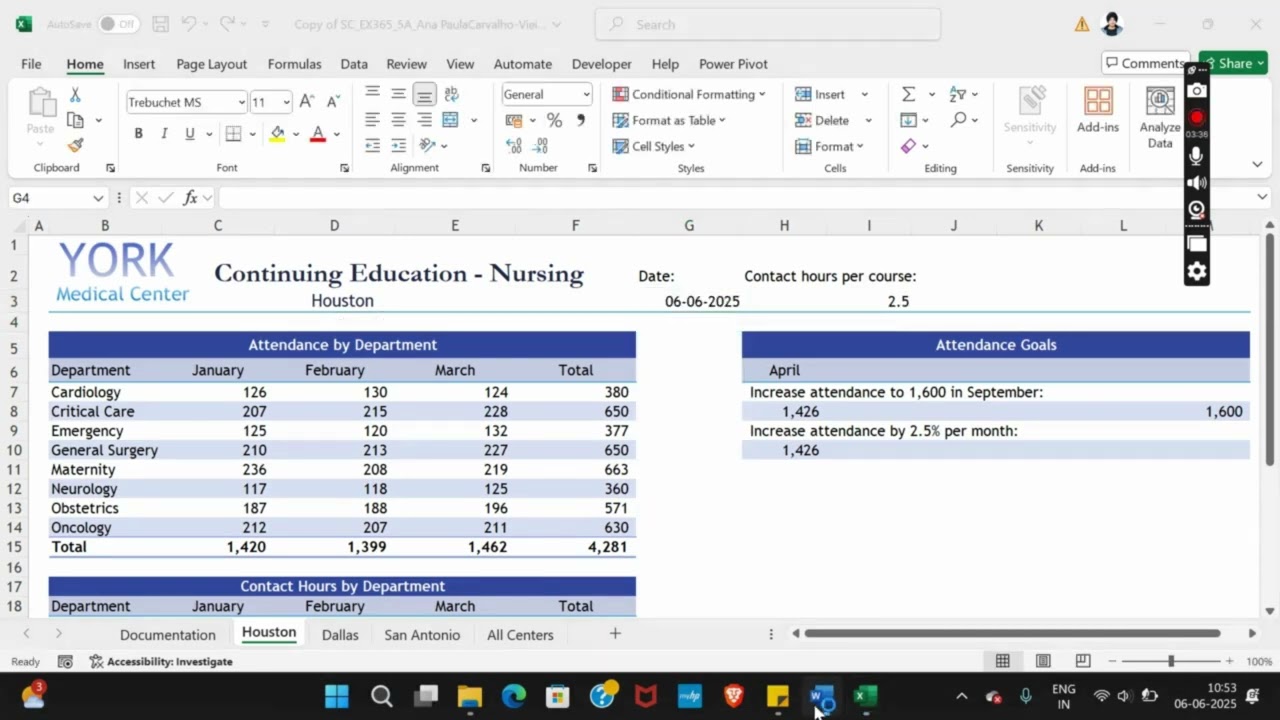
Task: Click the Microsoft Word taskbar icon
Action: 822,696
